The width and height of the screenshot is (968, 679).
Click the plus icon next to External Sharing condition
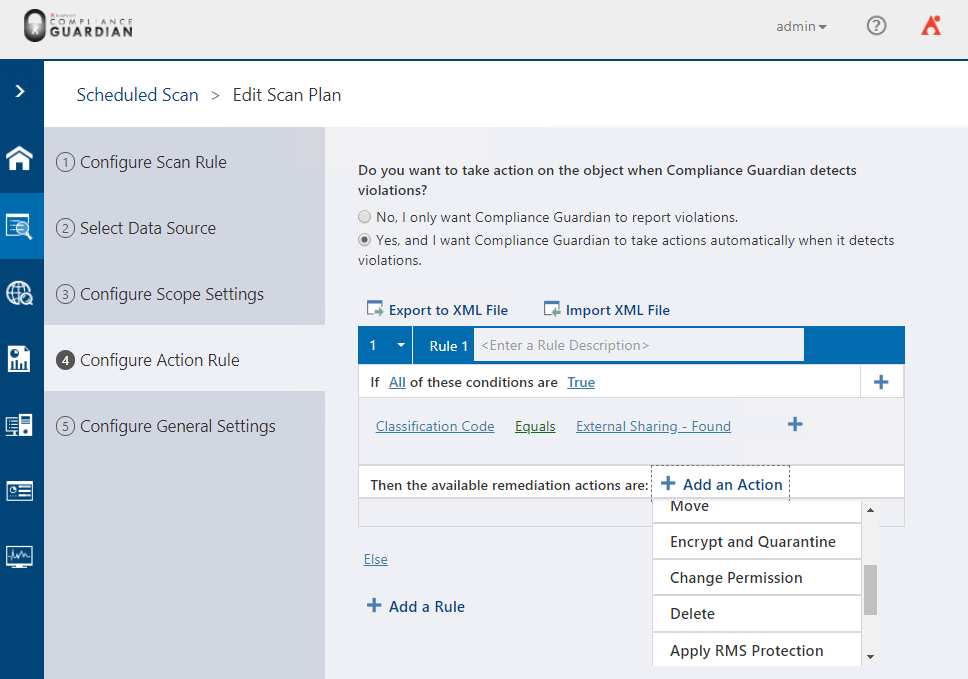point(795,424)
